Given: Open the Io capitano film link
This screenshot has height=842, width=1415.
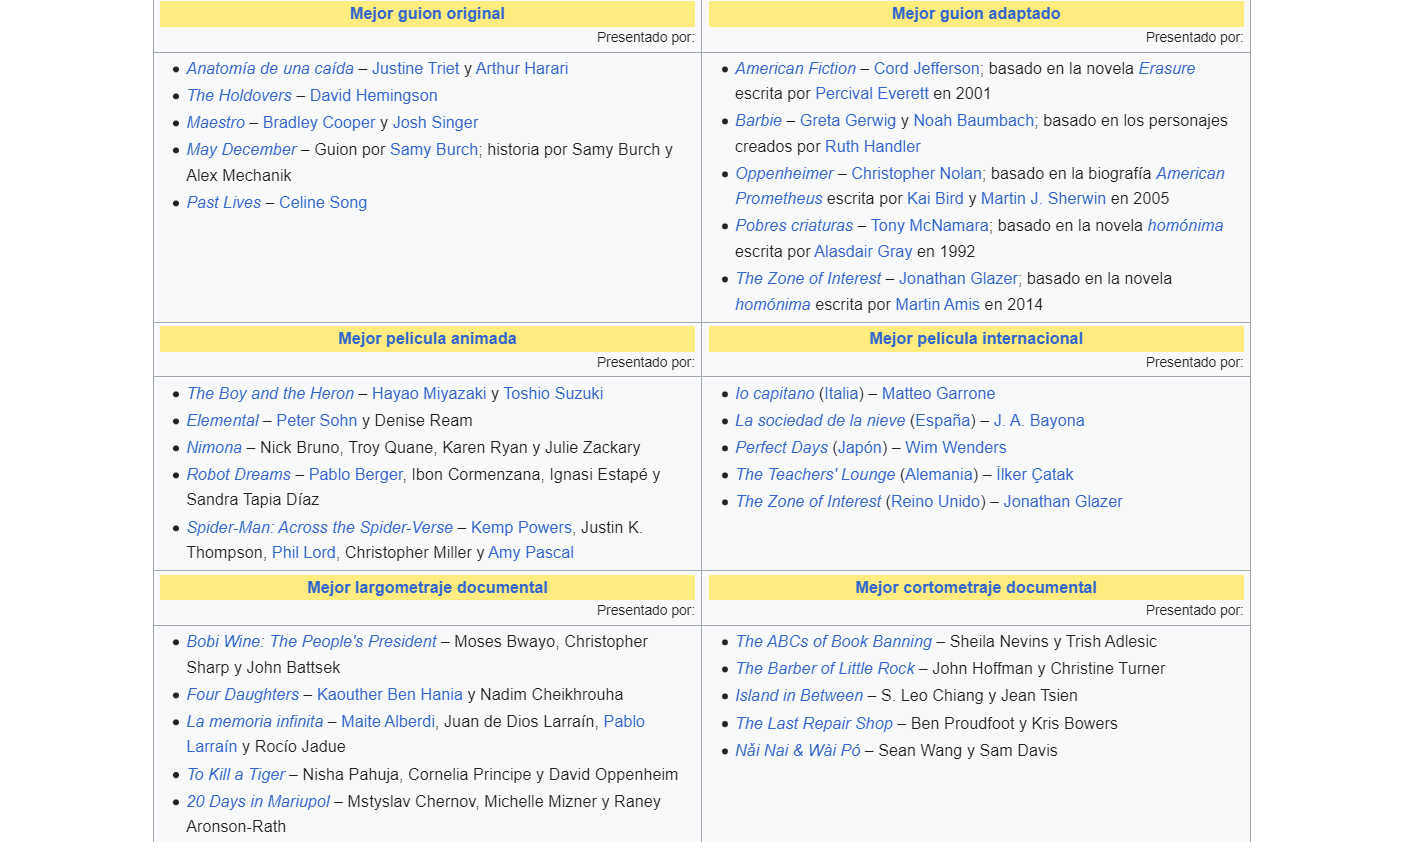Looking at the screenshot, I should point(775,394).
